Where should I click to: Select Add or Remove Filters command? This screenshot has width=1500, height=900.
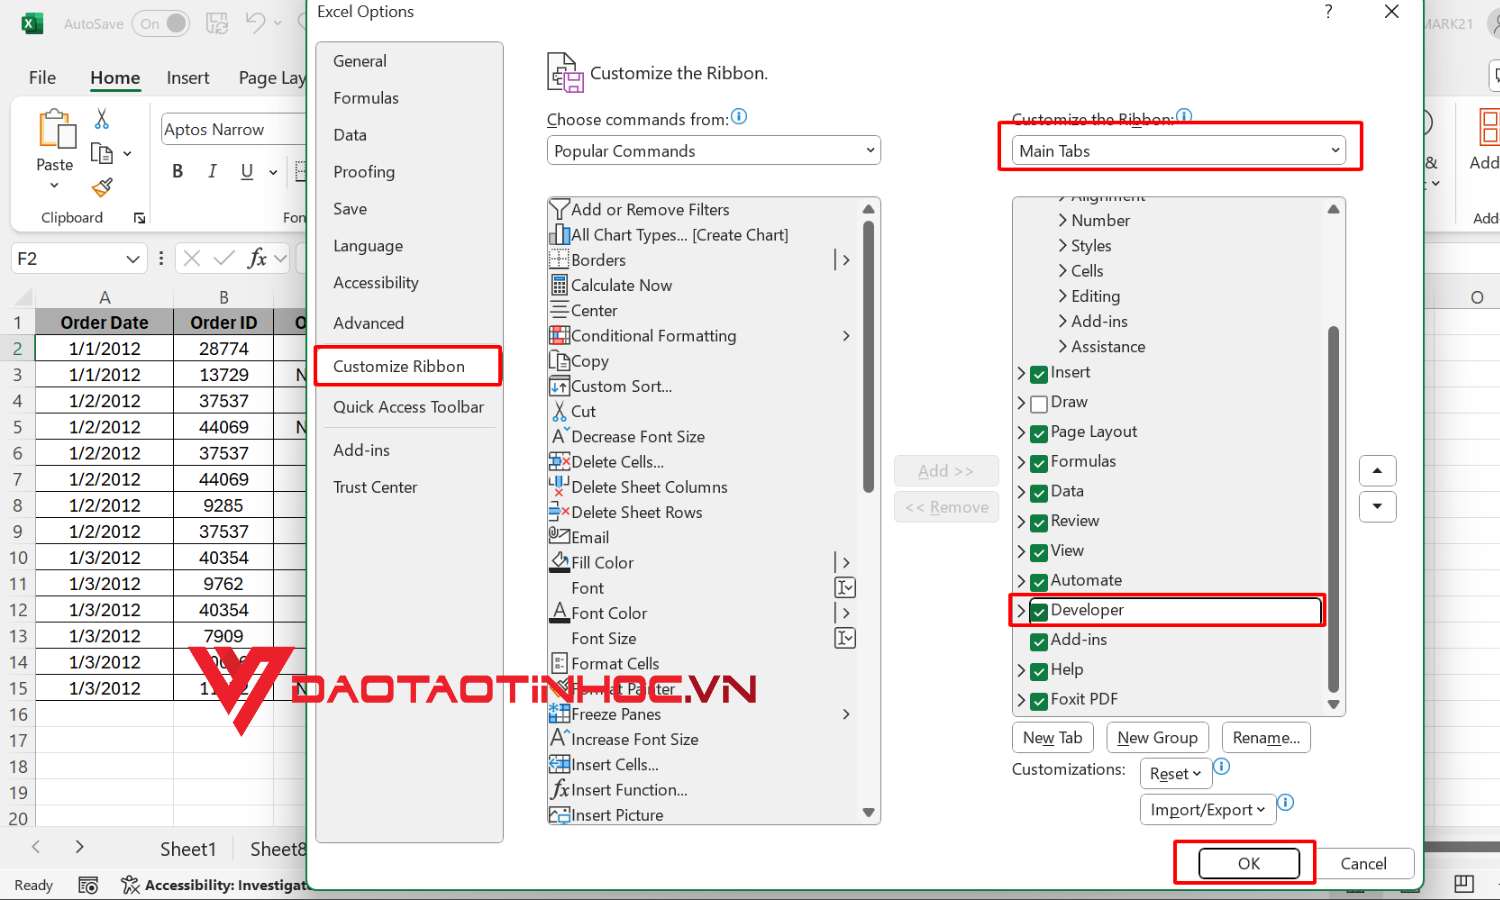tap(703, 209)
